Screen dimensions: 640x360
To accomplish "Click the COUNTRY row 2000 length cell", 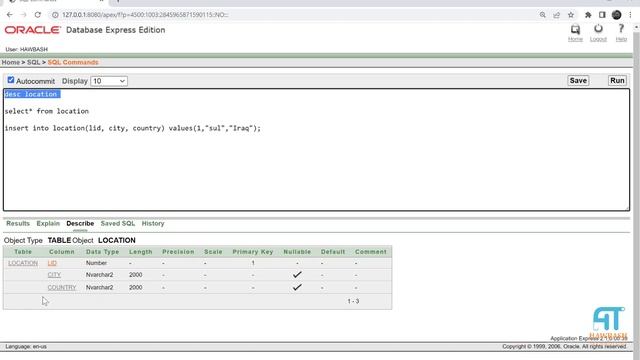I will [136, 287].
